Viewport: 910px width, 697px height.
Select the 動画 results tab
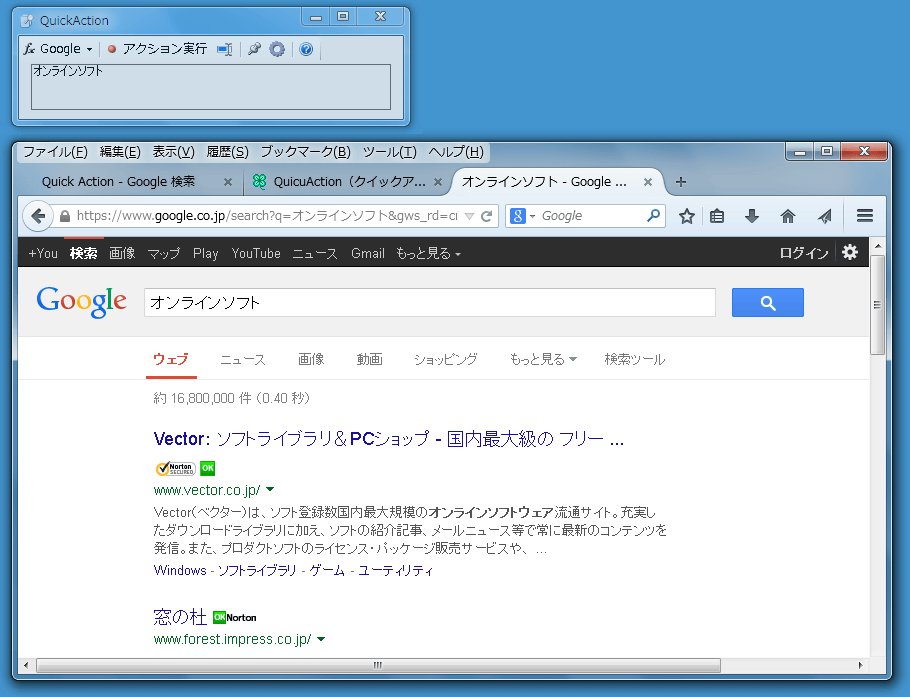(x=370, y=360)
